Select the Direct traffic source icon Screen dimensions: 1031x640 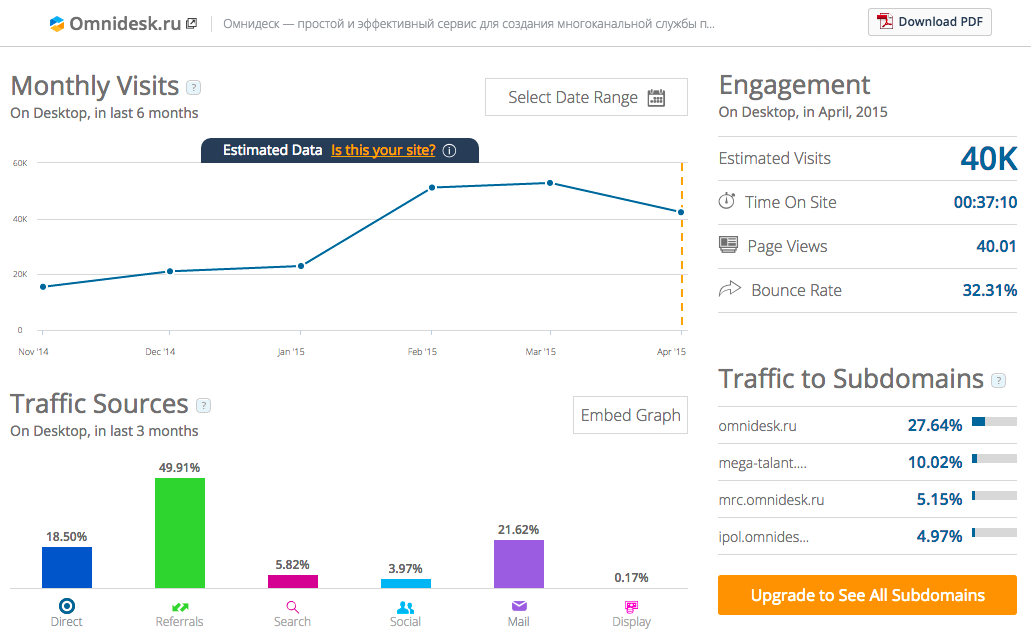(x=67, y=606)
